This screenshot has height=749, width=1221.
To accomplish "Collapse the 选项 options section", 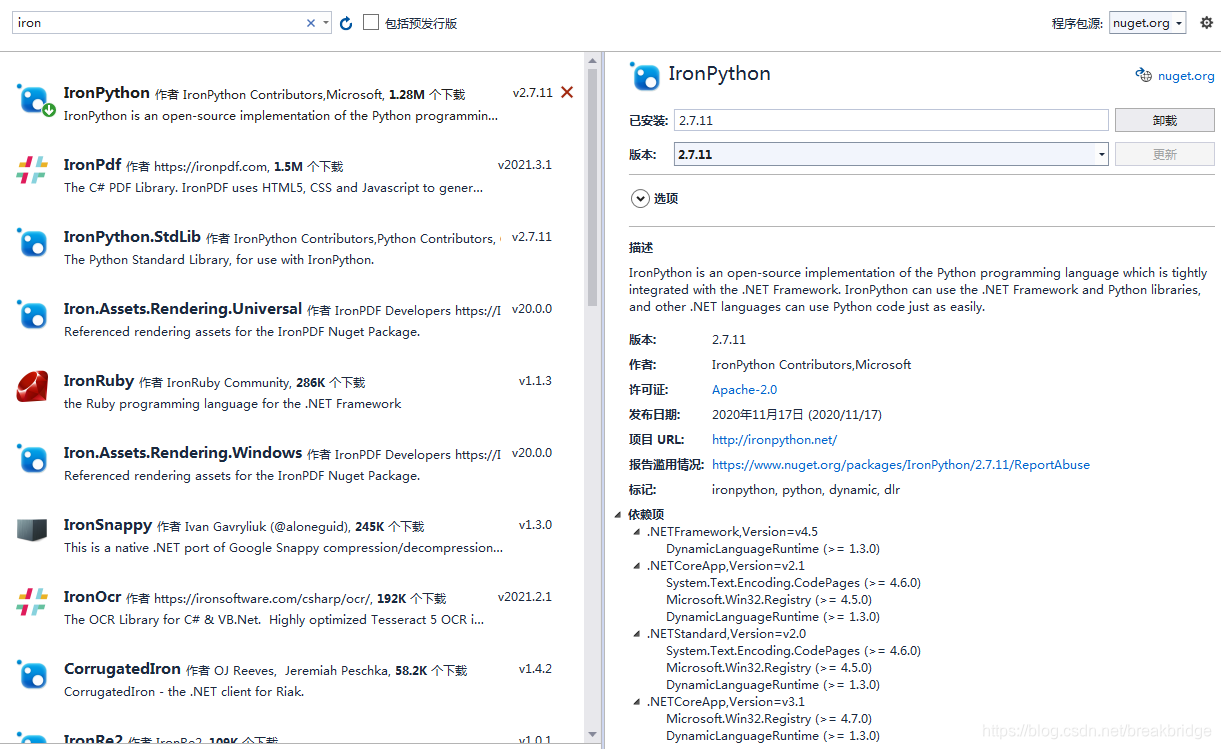I will click(640, 198).
